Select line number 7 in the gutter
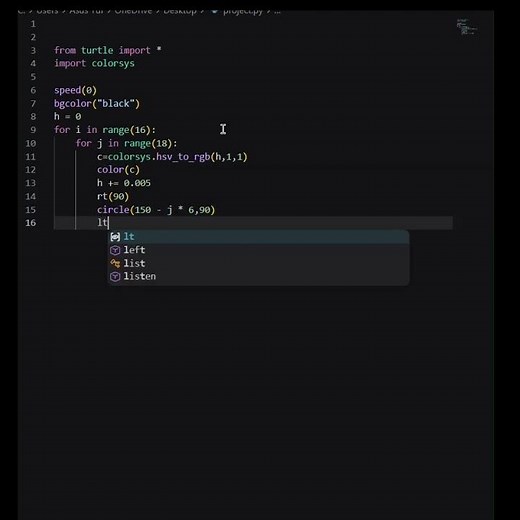Viewport: 520px width, 520px height. pos(33,104)
